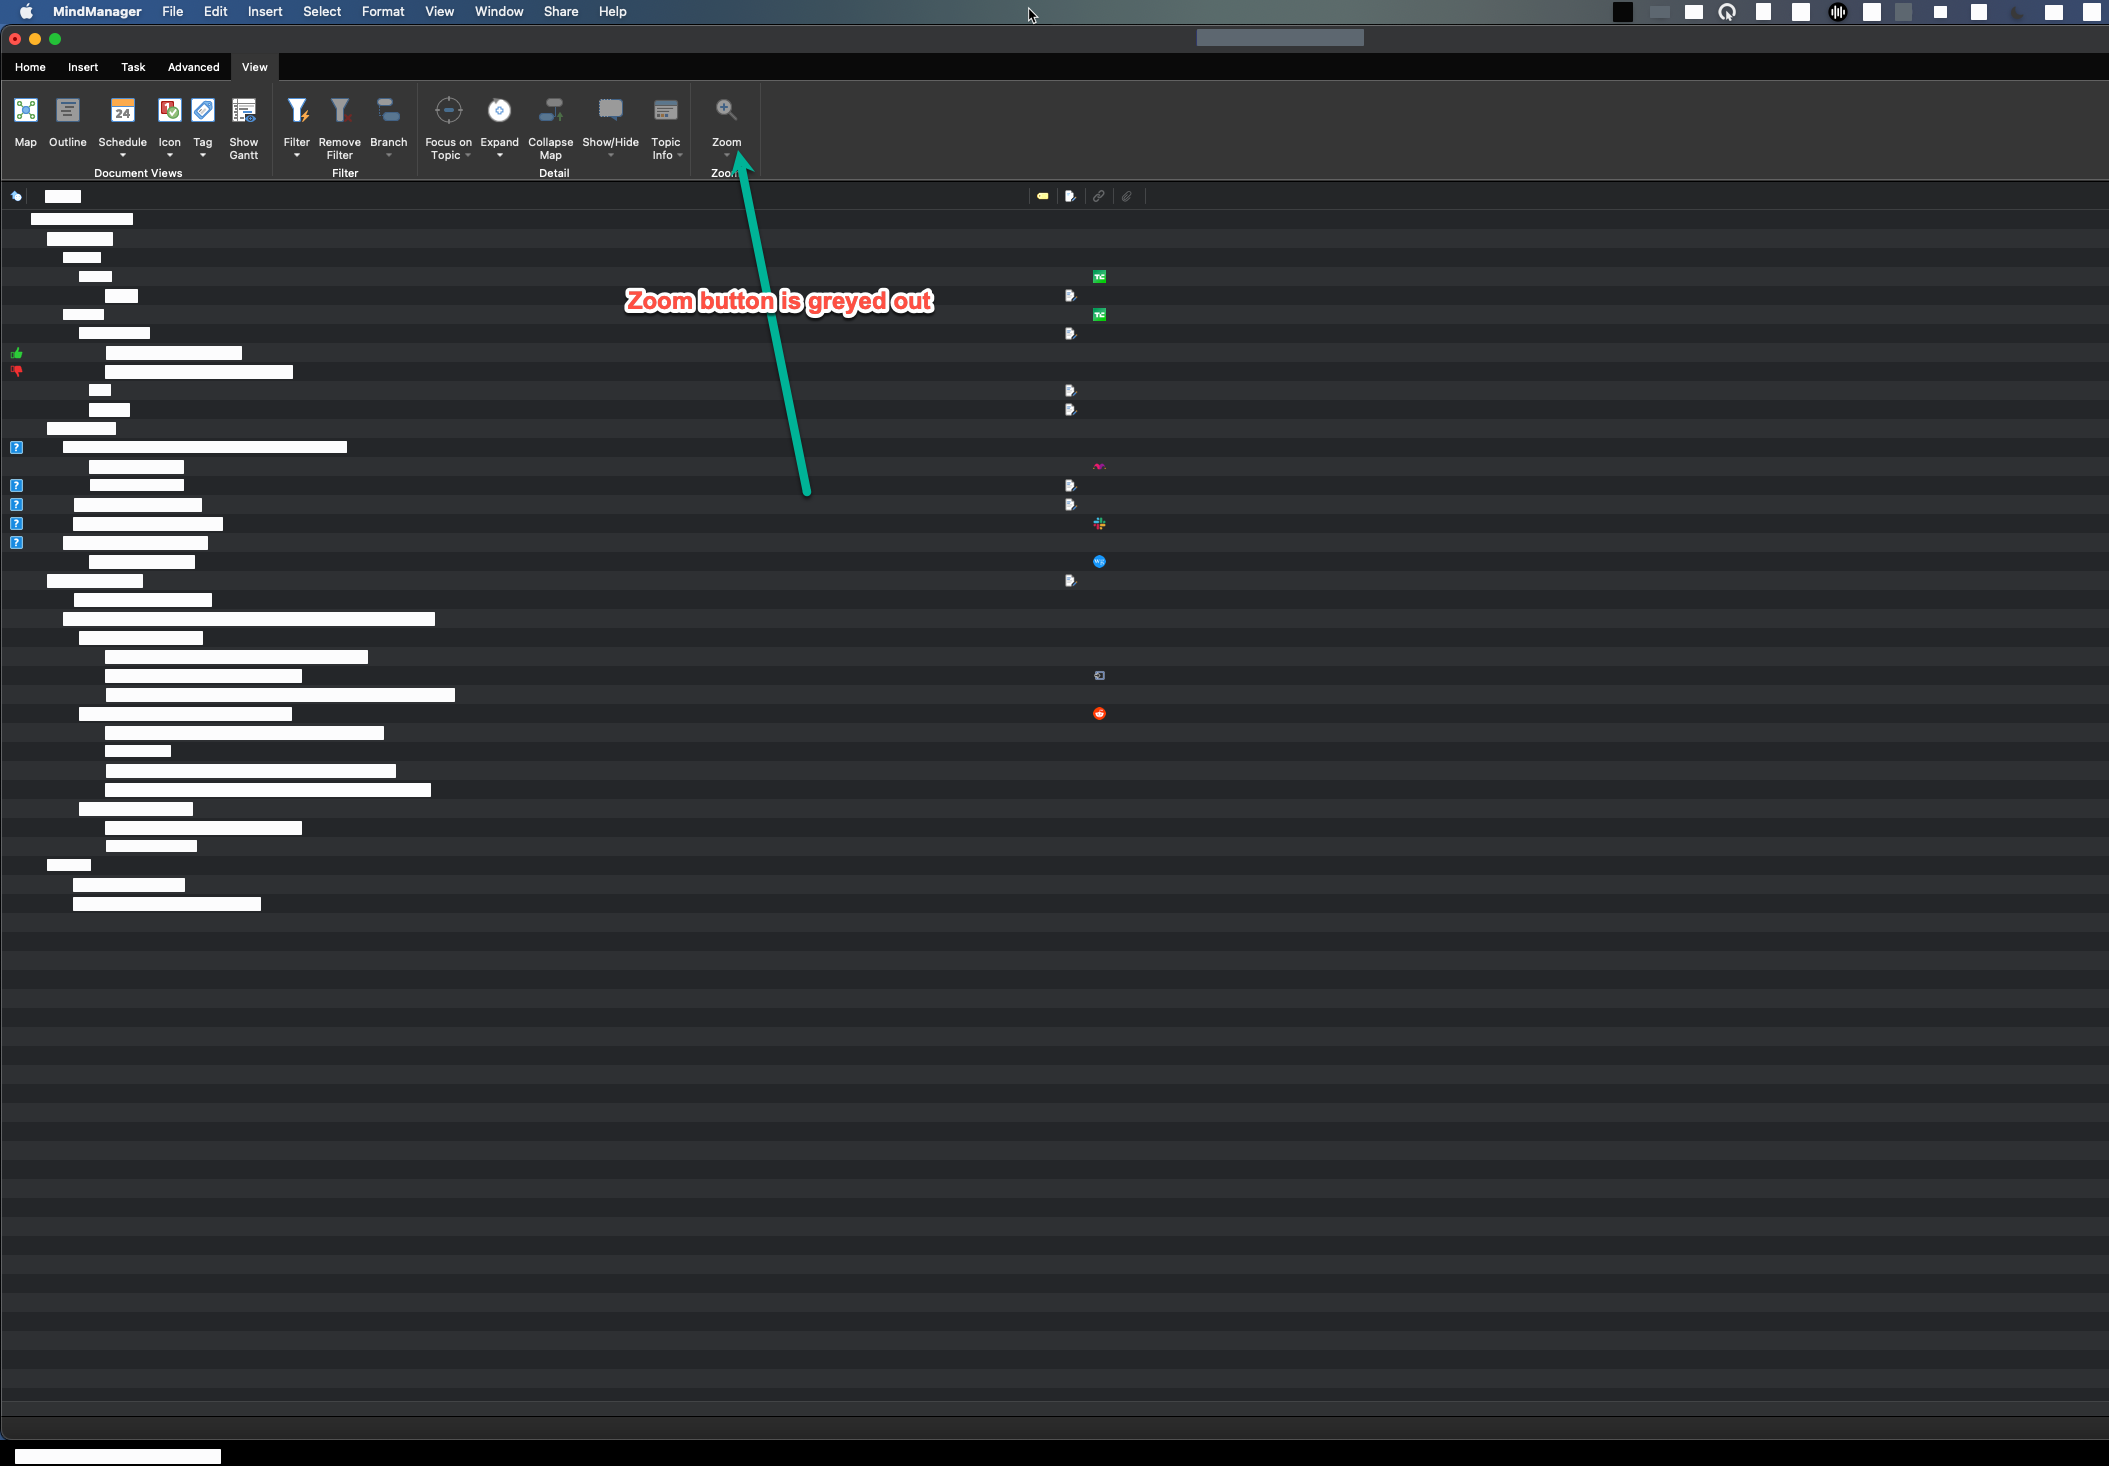The image size is (2109, 1466).
Task: Open the Format menu in menu bar
Action: [383, 12]
